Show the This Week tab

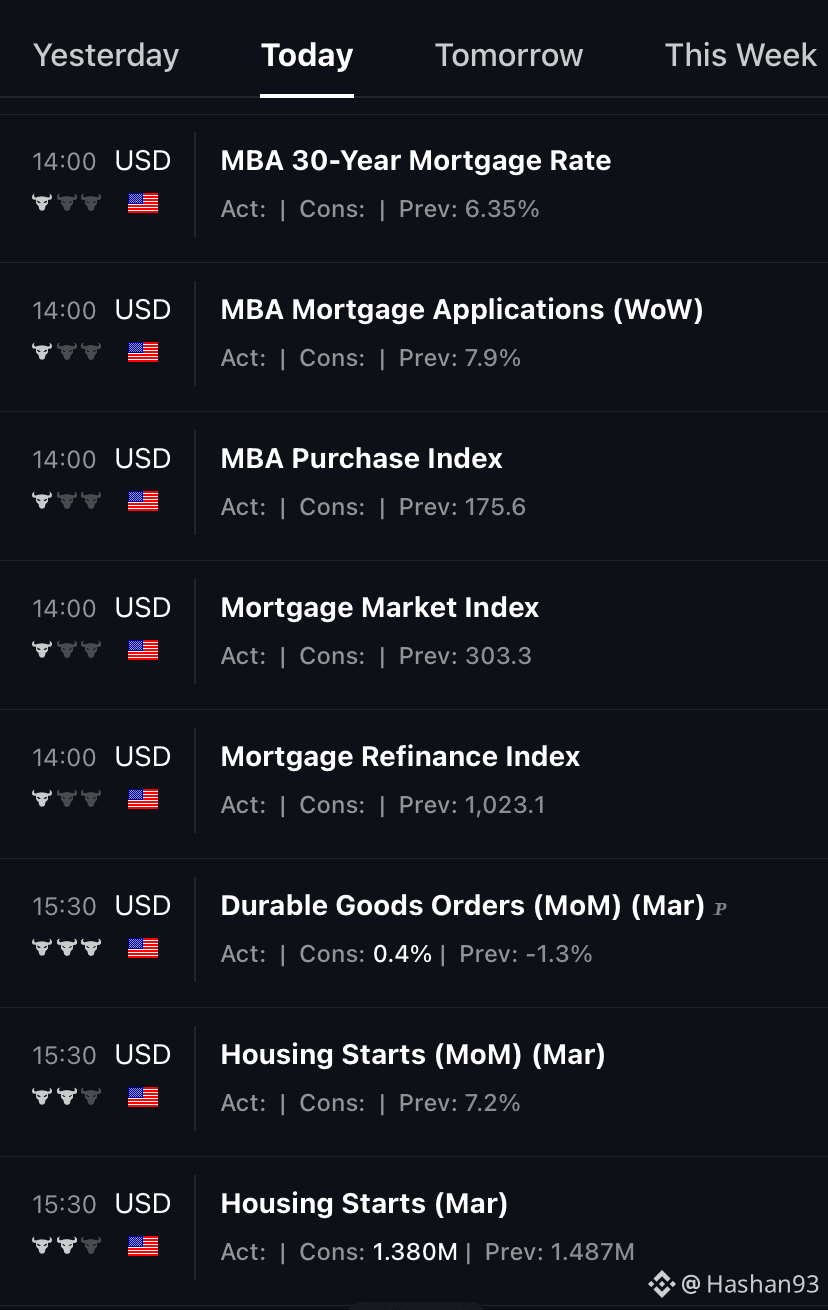click(741, 55)
